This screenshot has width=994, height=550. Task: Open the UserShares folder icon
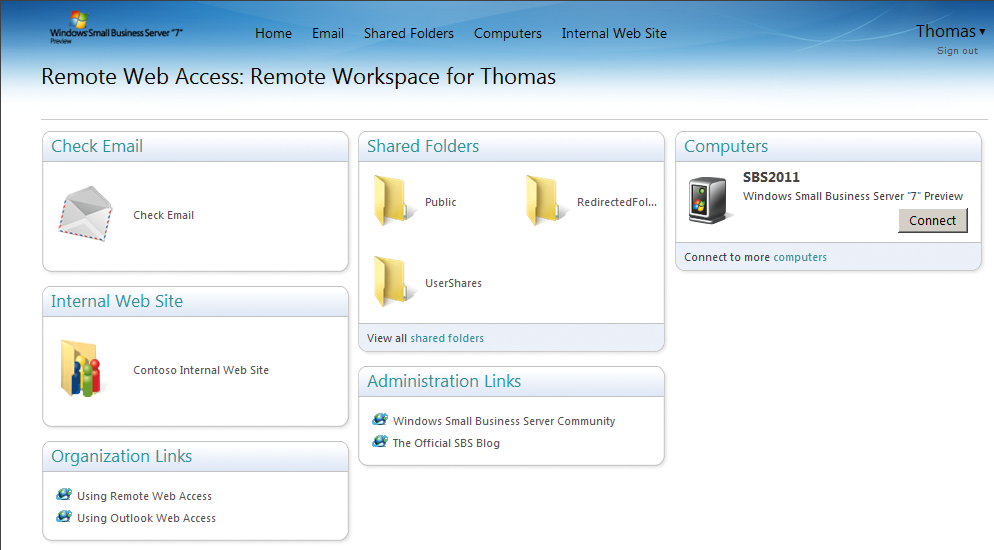pos(393,281)
